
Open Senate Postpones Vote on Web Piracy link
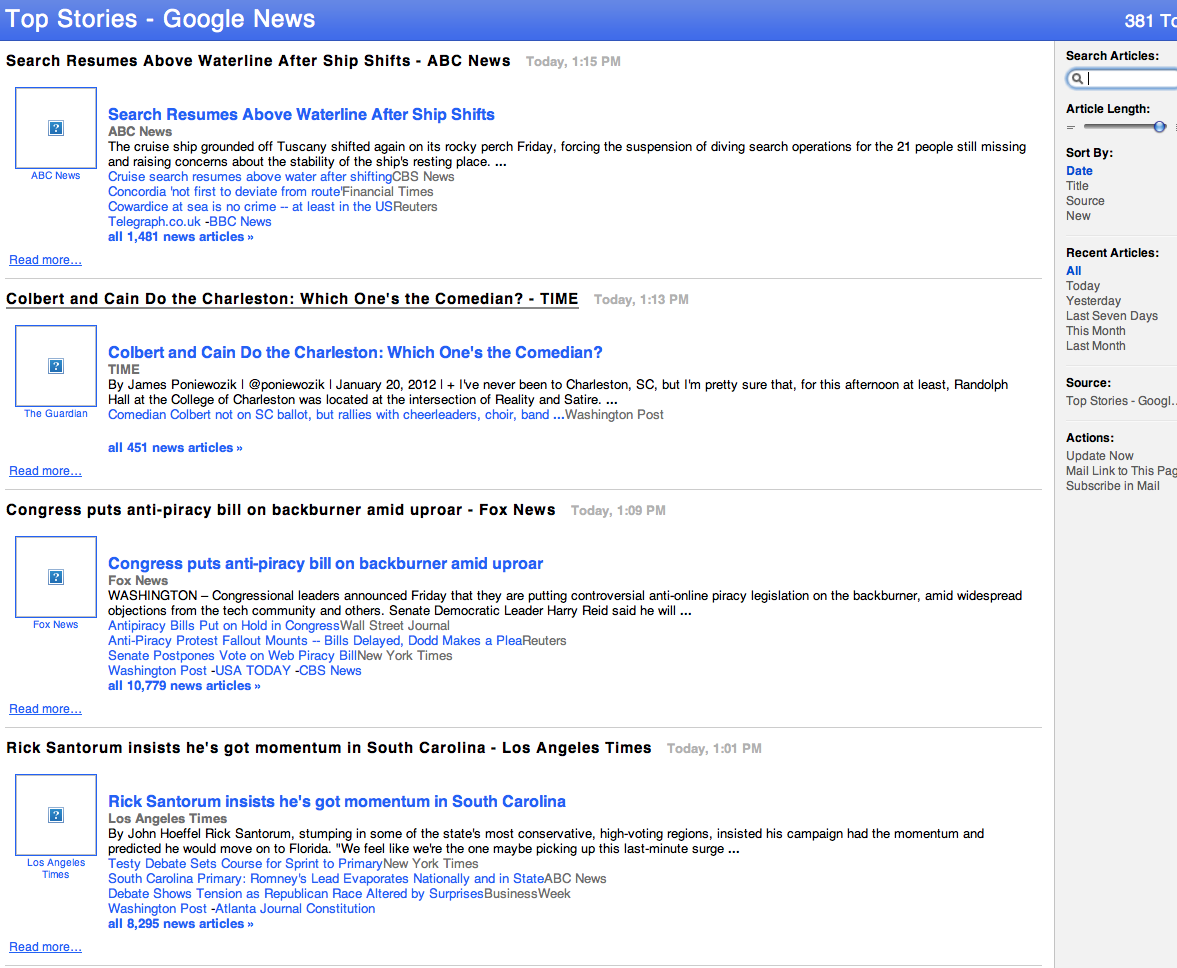point(232,656)
